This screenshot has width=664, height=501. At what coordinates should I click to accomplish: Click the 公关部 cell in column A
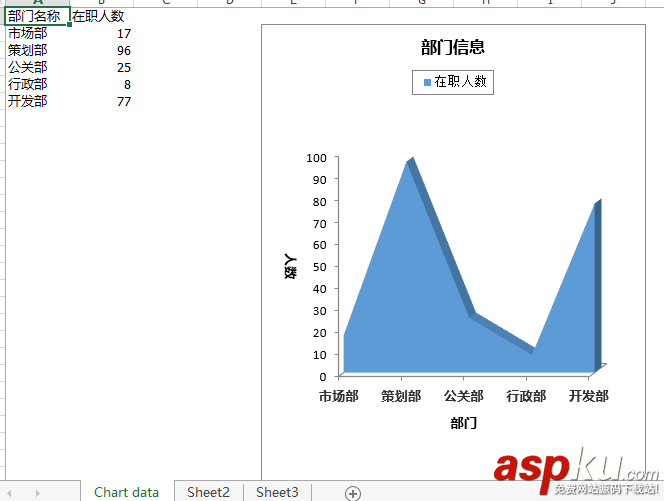tap(37, 67)
